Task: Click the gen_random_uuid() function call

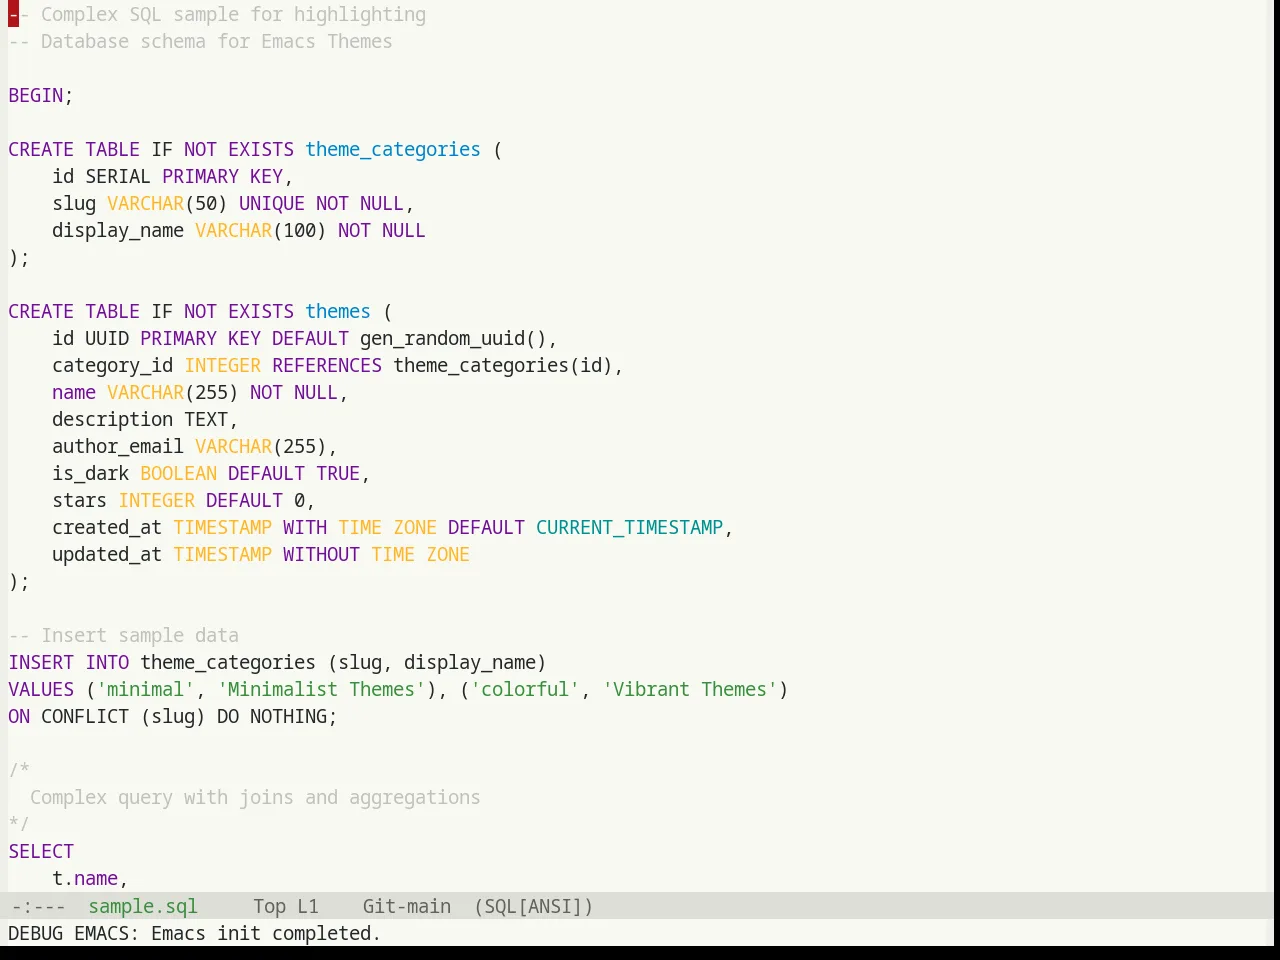Action: coord(453,338)
